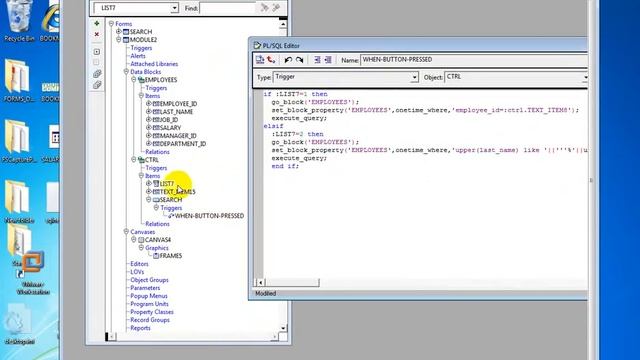Viewport: 640px width, 360px height.
Task: Expand the EMPLOYEE_ID item node
Action: click(x=149, y=104)
